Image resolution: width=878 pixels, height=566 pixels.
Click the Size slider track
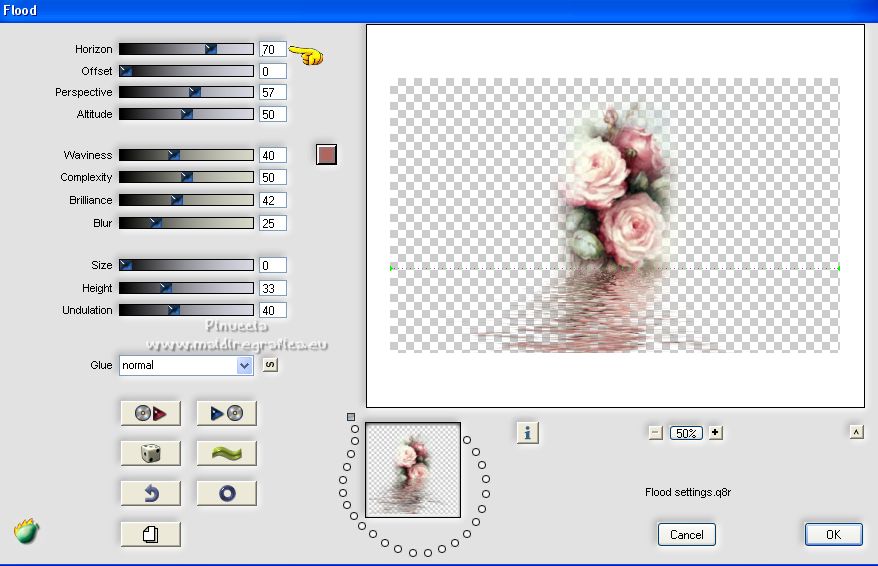(186, 265)
